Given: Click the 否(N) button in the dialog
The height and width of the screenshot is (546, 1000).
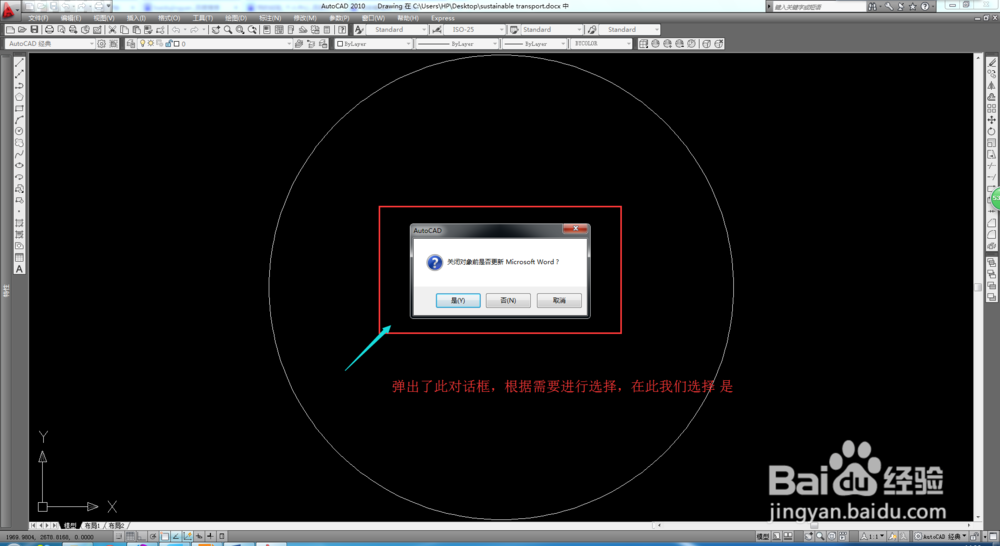Looking at the screenshot, I should (508, 300).
